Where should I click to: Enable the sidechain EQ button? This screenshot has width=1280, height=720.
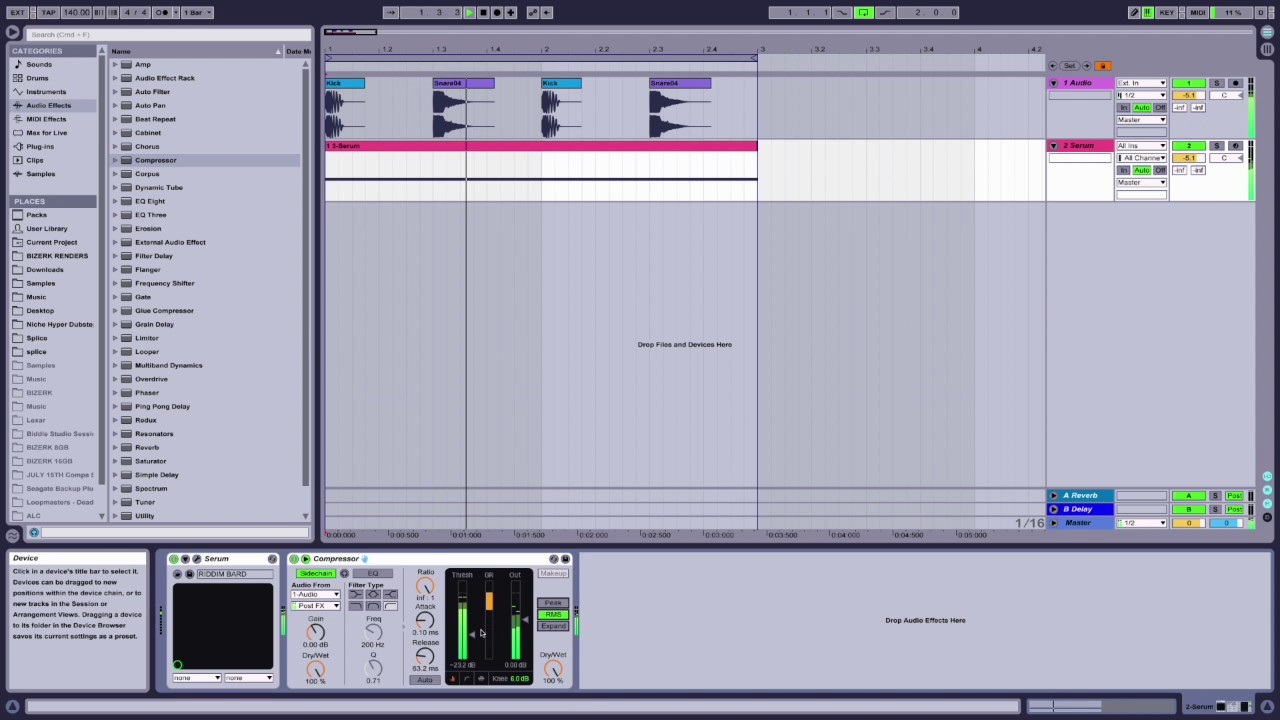(x=373, y=574)
